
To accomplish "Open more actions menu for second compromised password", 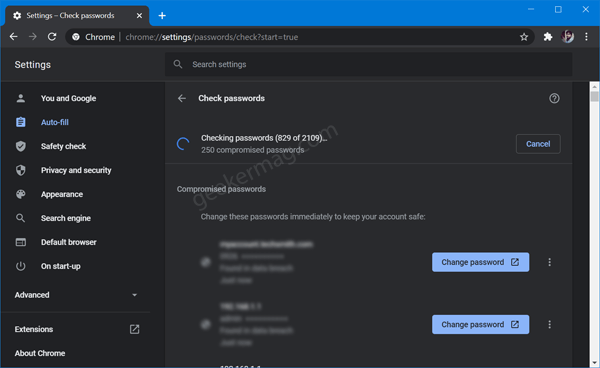I will point(549,324).
